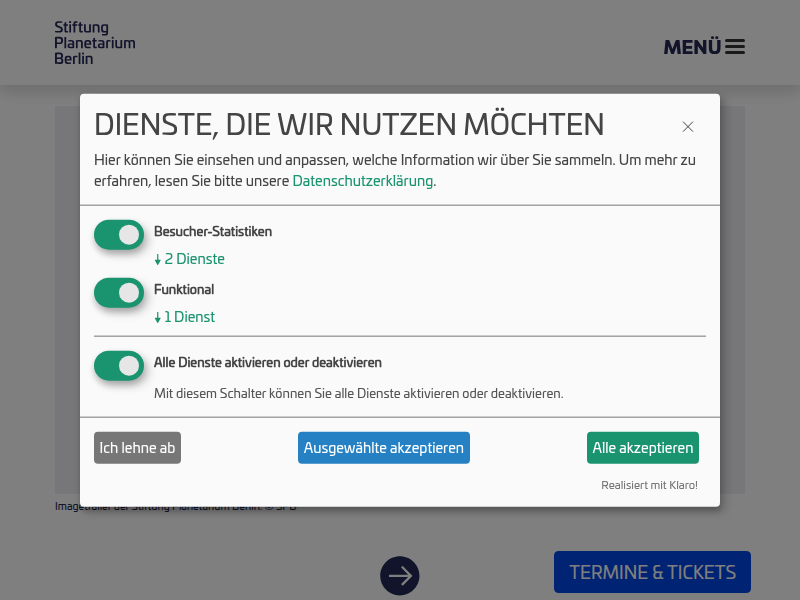Click the Stiftung Planetarium Berlin logo
The height and width of the screenshot is (600, 800).
(x=94, y=42)
